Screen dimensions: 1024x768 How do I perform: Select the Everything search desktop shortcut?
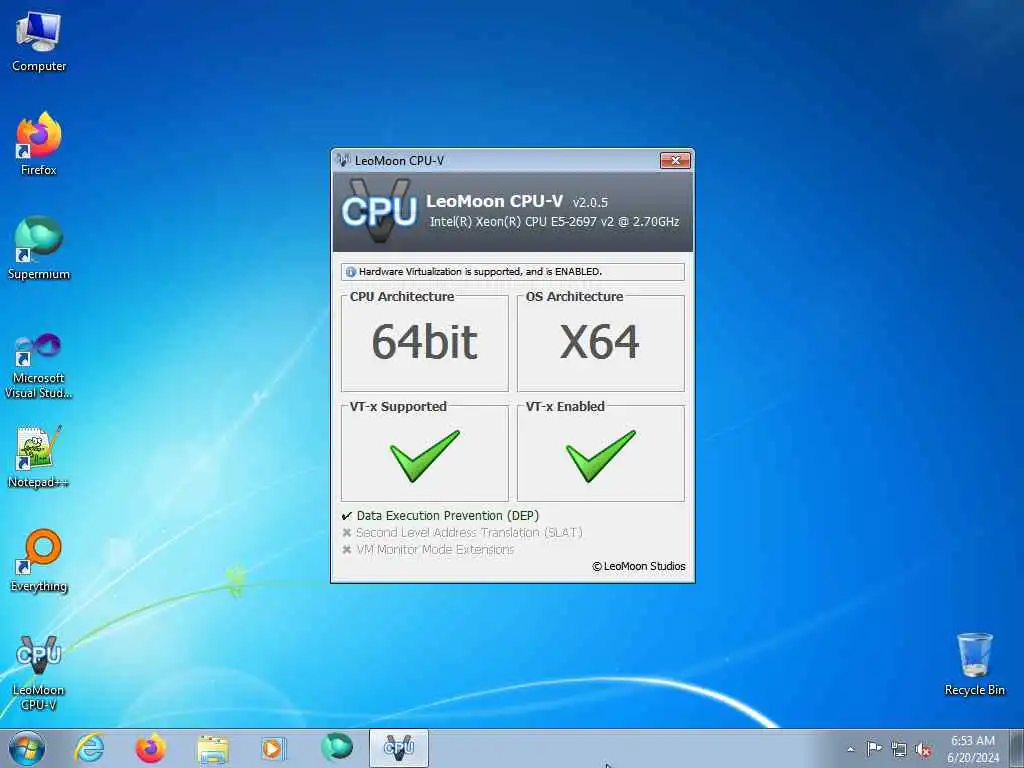point(39,560)
